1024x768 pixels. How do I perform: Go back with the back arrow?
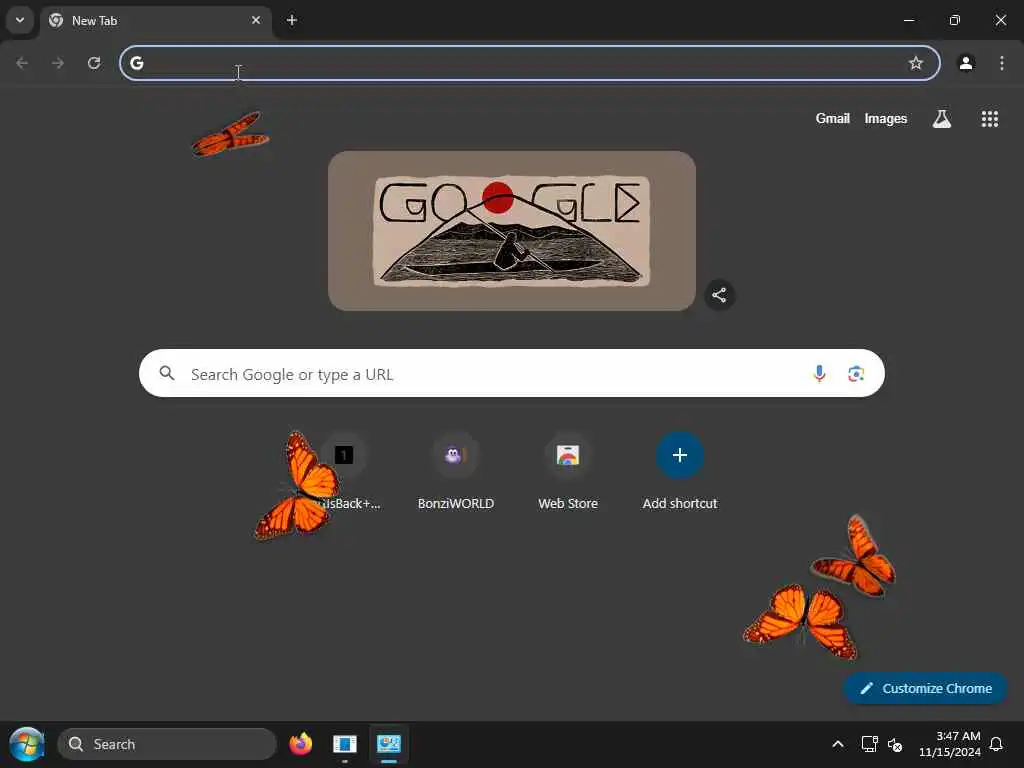(22, 63)
